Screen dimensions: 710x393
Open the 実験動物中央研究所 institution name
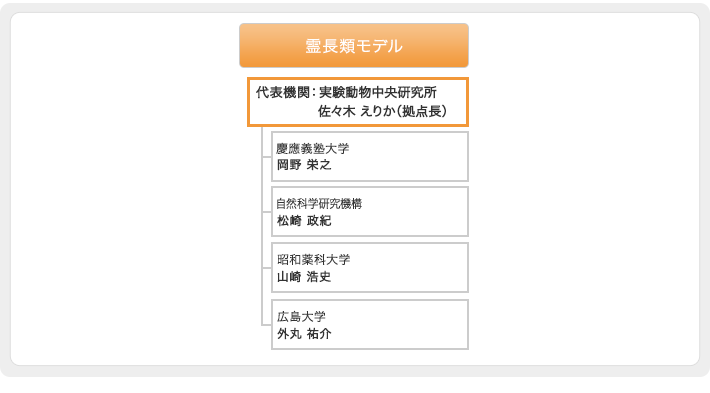click(378, 92)
